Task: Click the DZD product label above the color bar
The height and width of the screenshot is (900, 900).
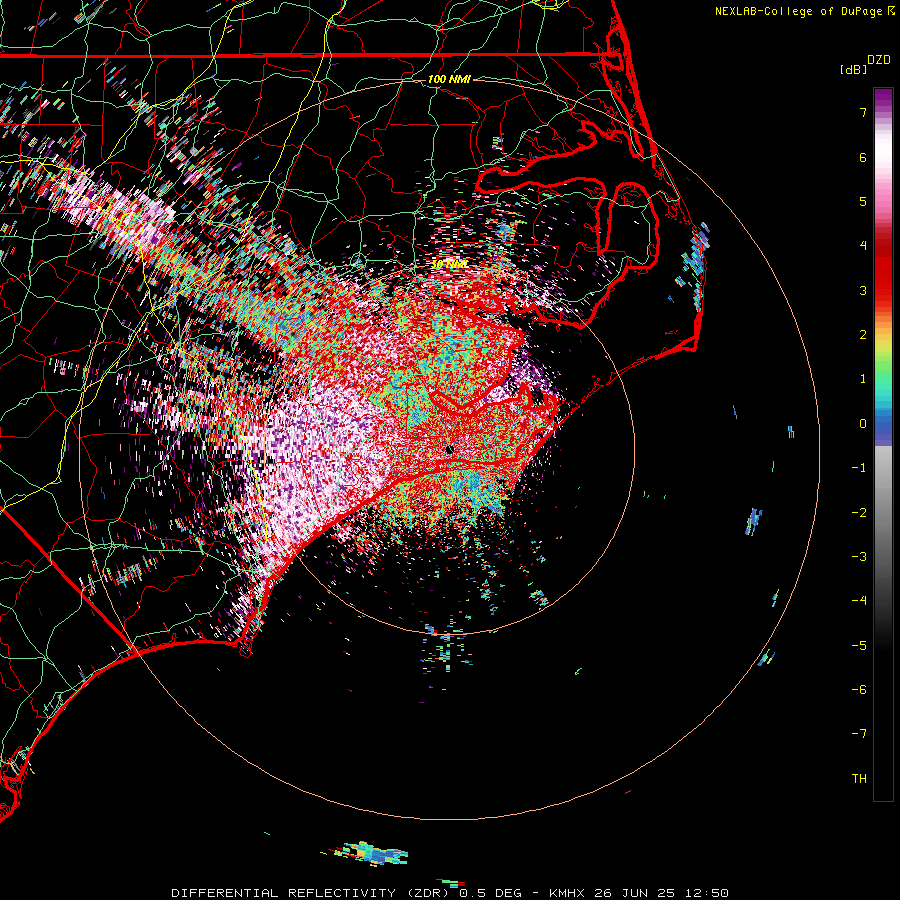Action: tap(878, 60)
